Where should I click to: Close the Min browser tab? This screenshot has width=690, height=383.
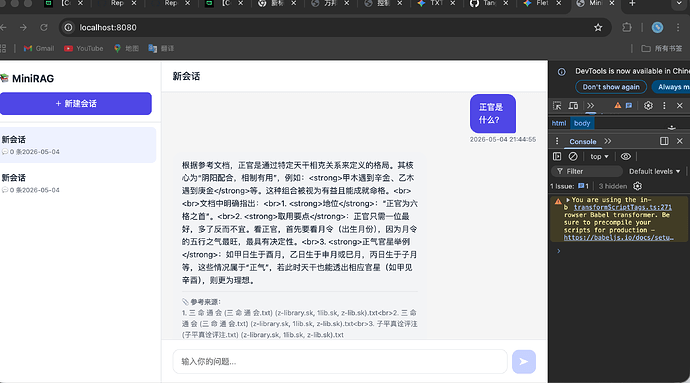[x=612, y=3]
